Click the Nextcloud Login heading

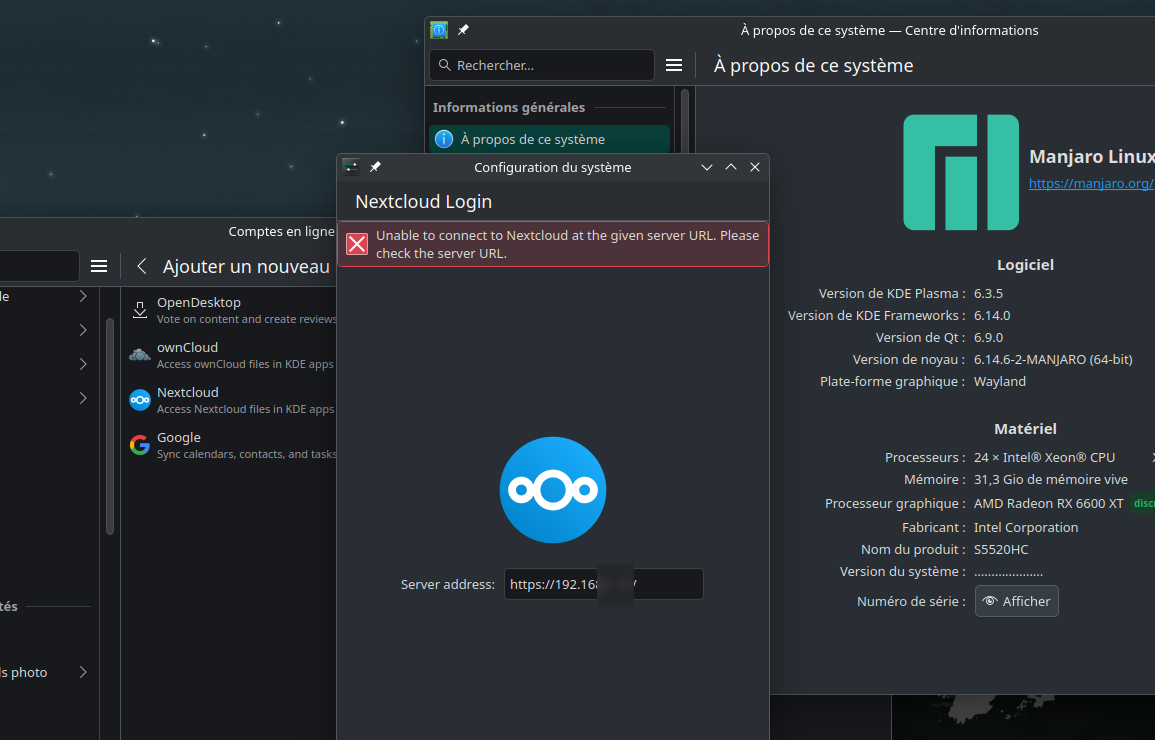click(x=424, y=202)
